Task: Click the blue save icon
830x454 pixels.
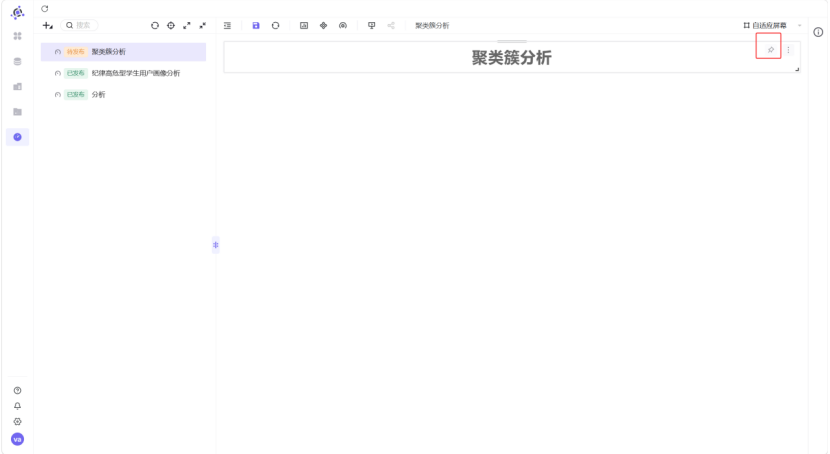Action: (256, 25)
